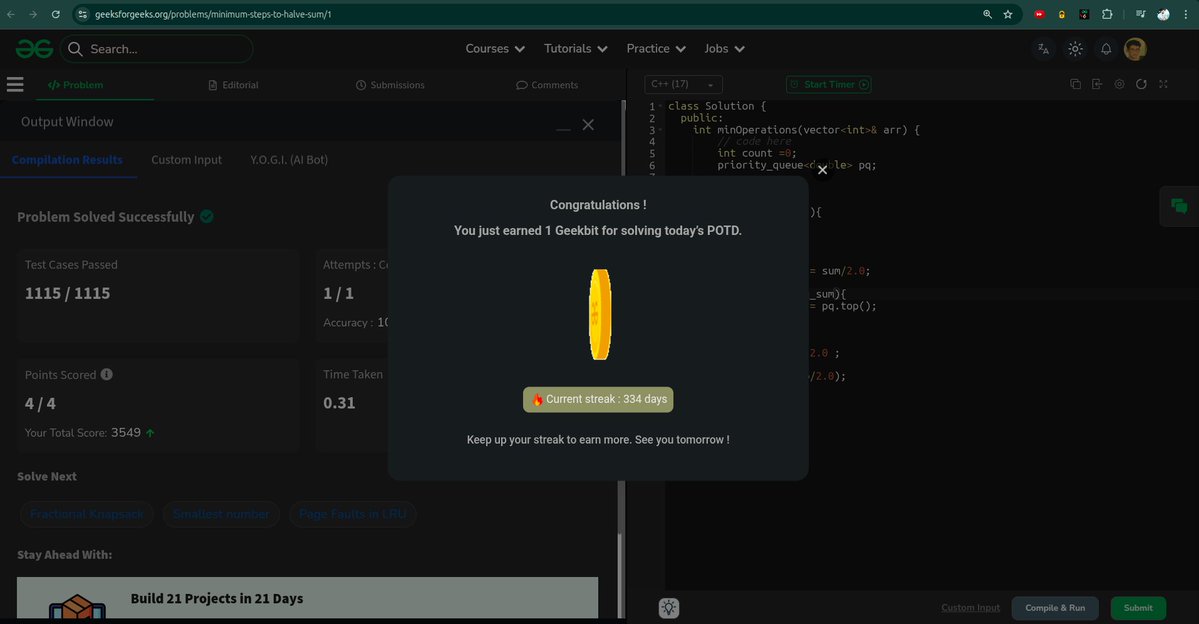Focus the Search input field
Screen dimensions: 1199x624
point(157,49)
